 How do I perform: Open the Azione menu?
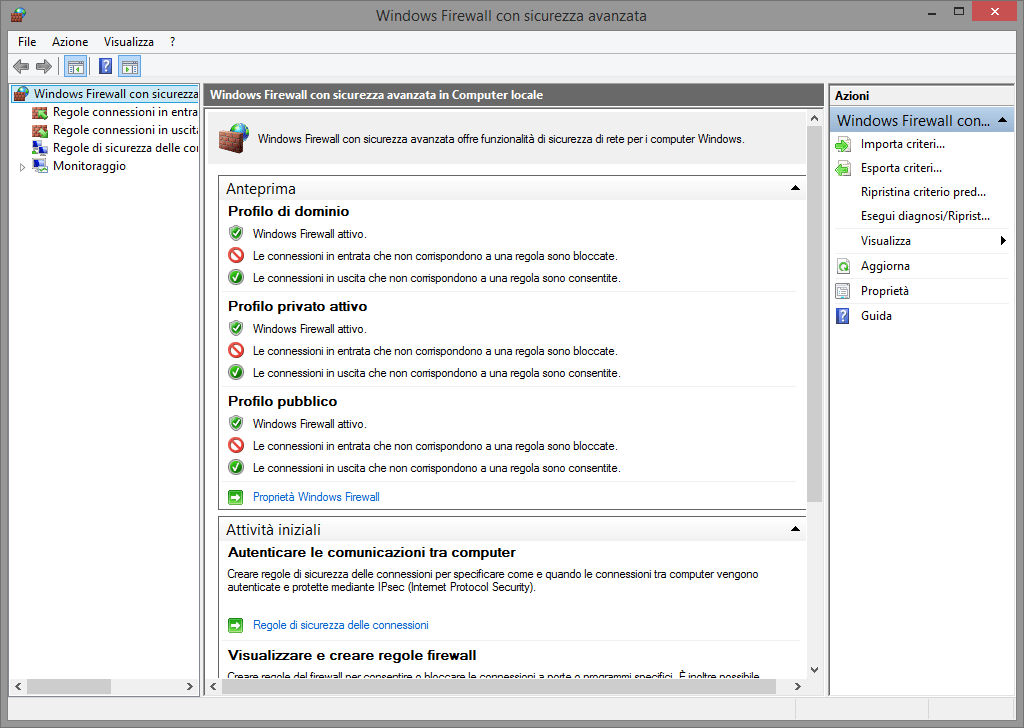pos(70,42)
